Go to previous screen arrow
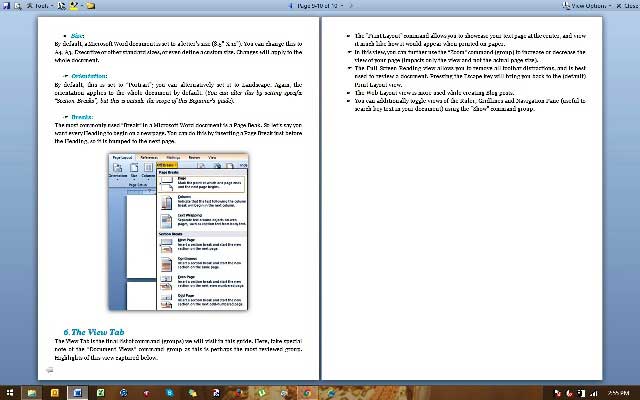The image size is (640, 400). (x=291, y=6)
